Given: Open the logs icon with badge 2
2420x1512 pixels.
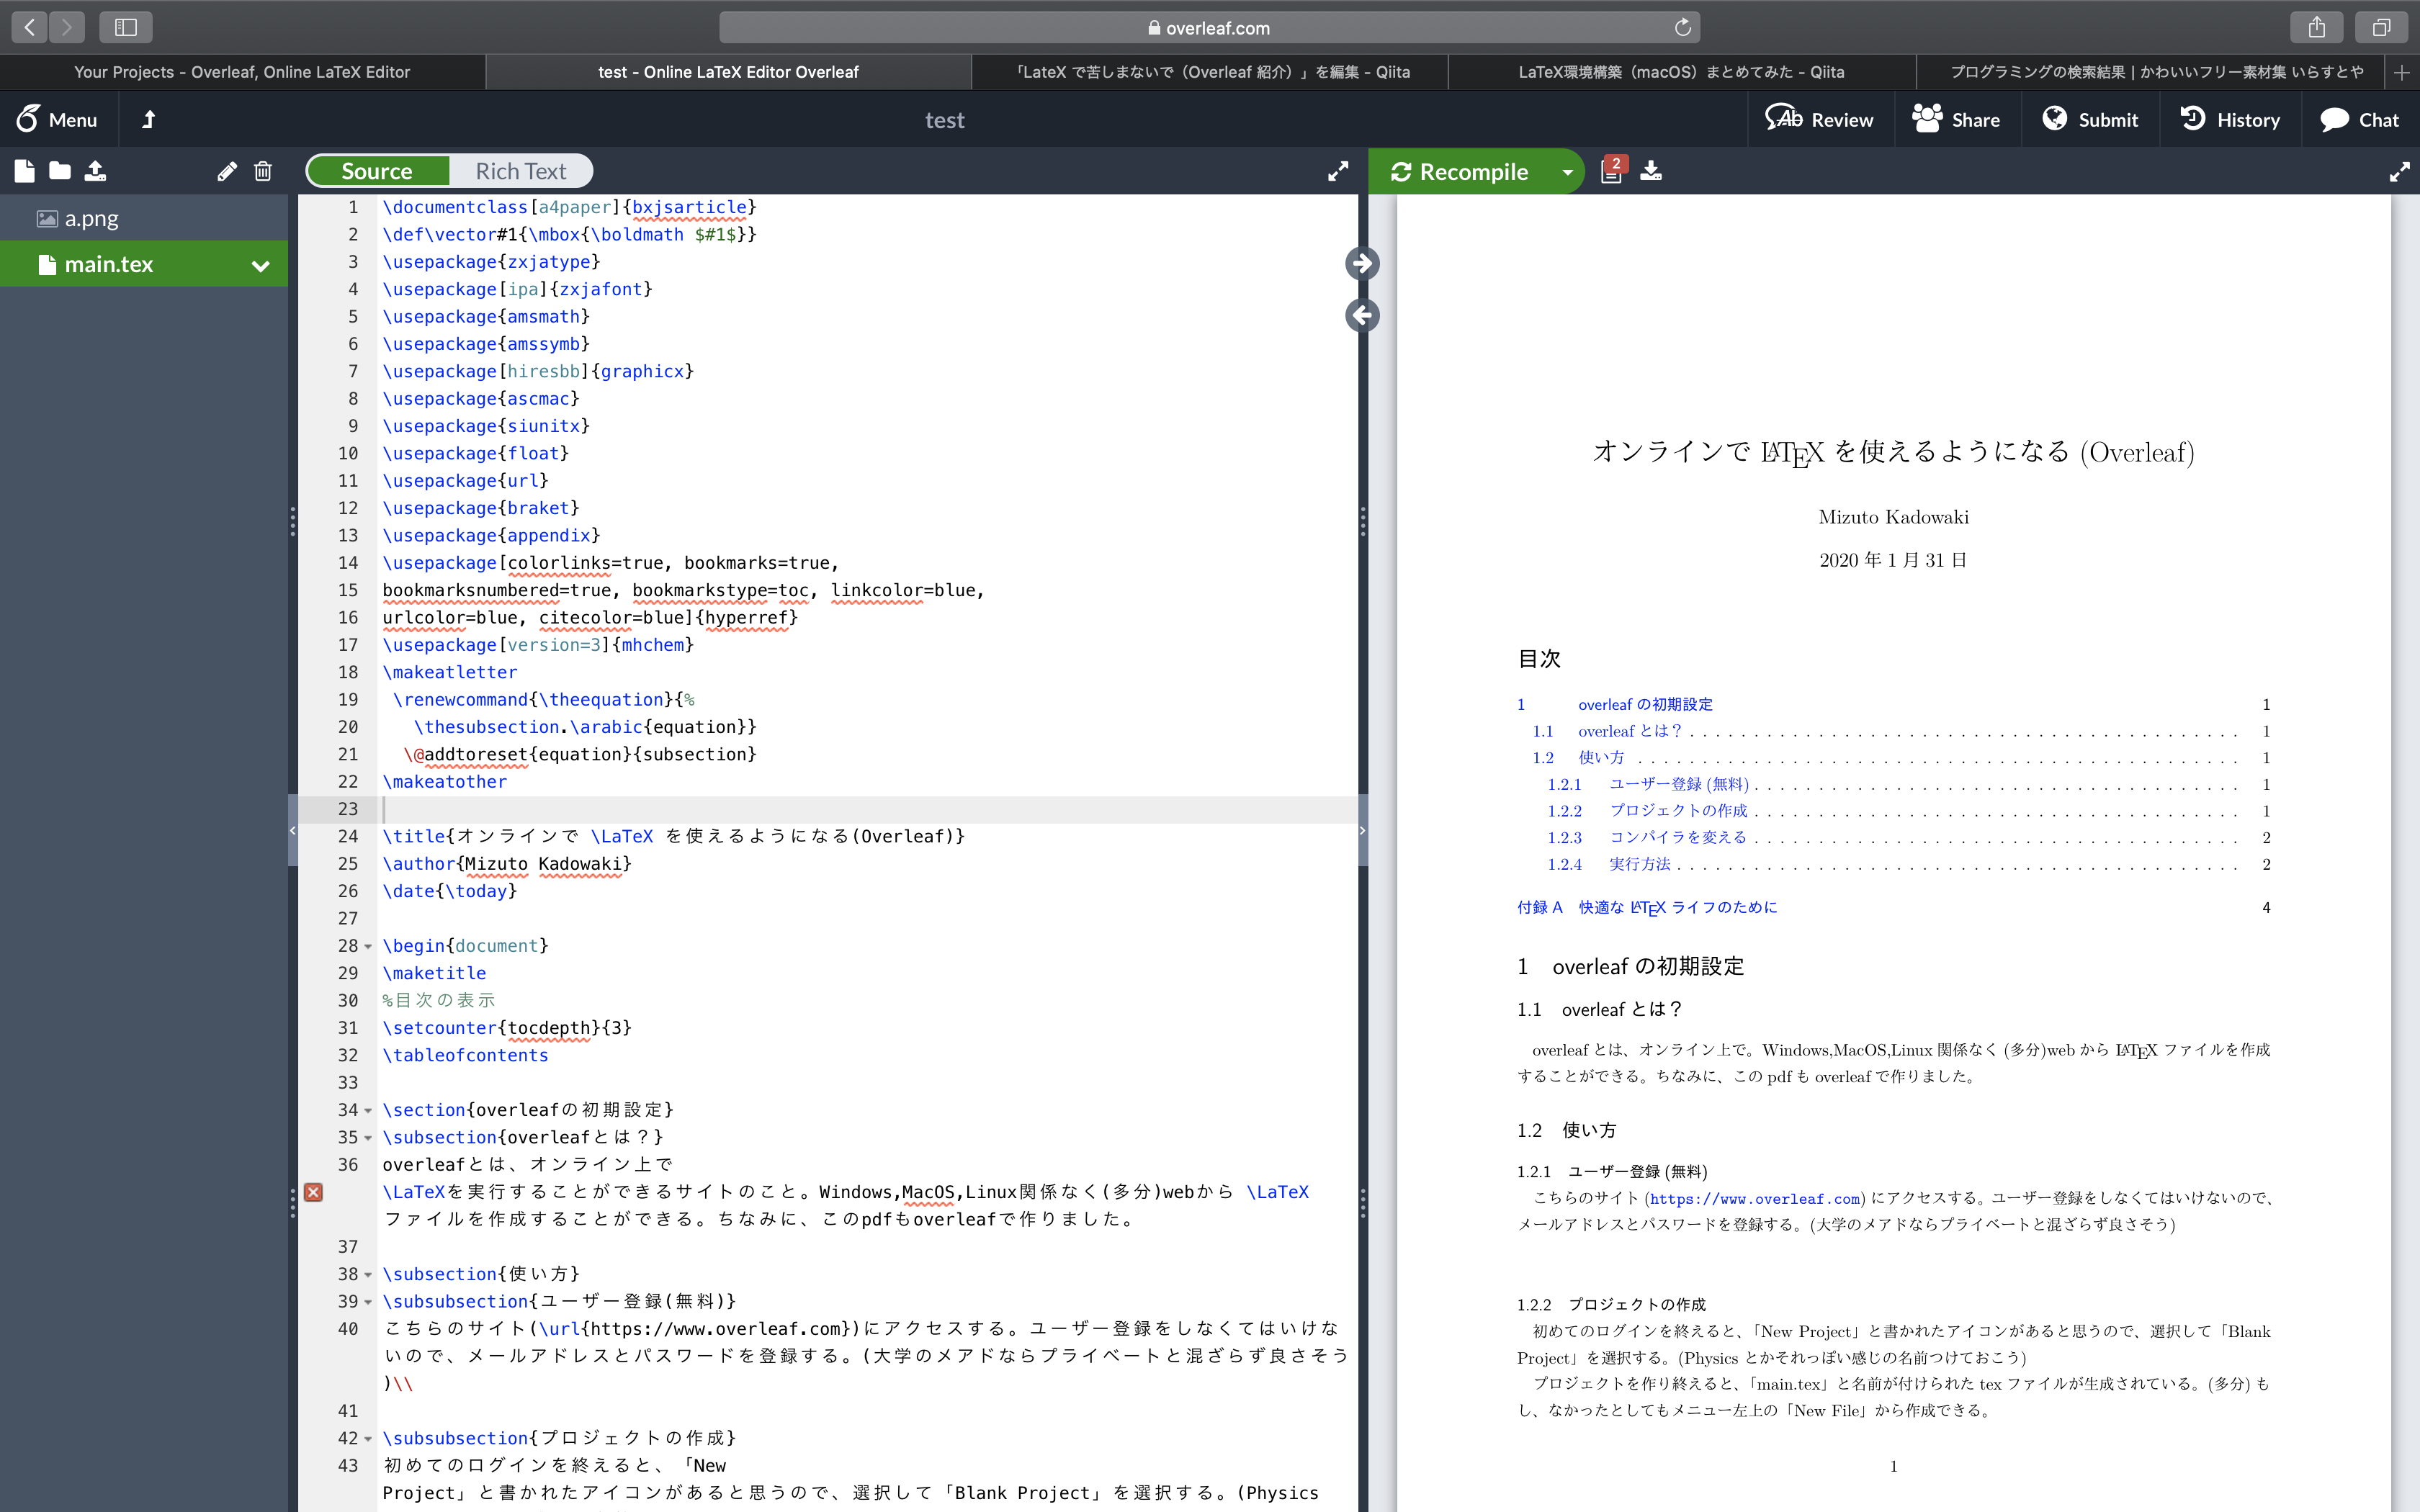Looking at the screenshot, I should coord(1613,170).
